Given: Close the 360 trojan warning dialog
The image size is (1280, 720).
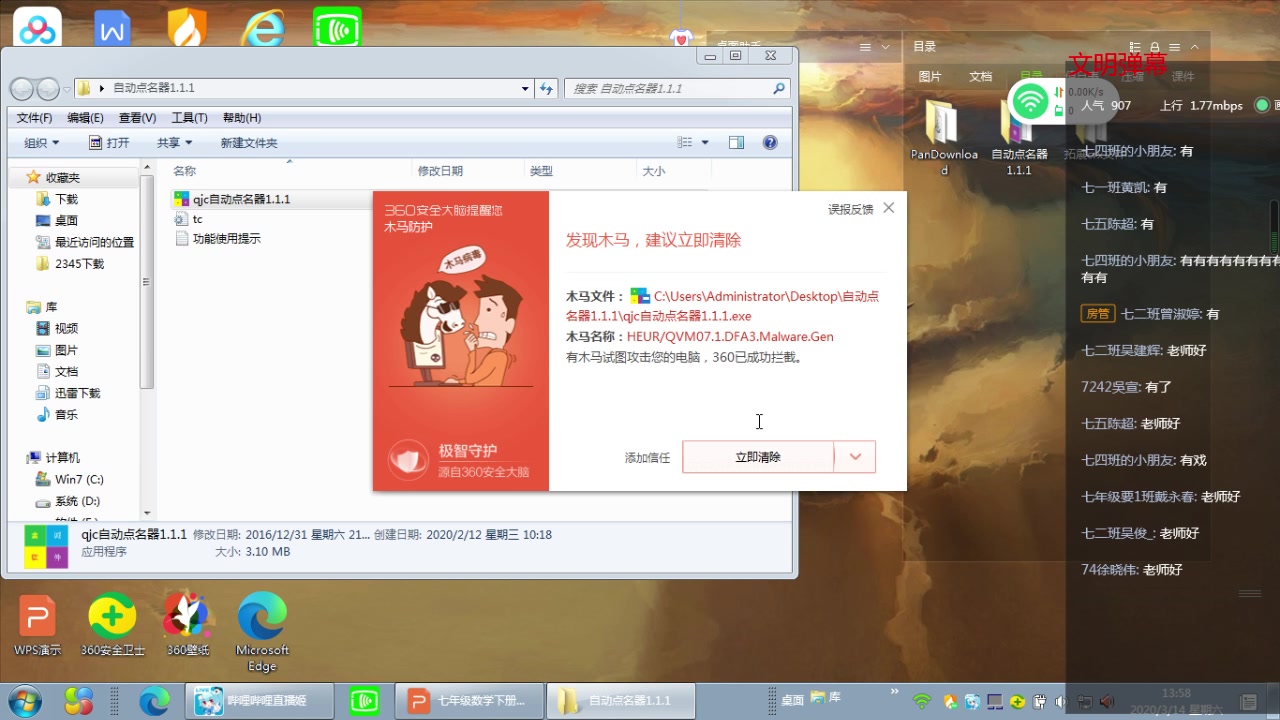Looking at the screenshot, I should point(889,208).
